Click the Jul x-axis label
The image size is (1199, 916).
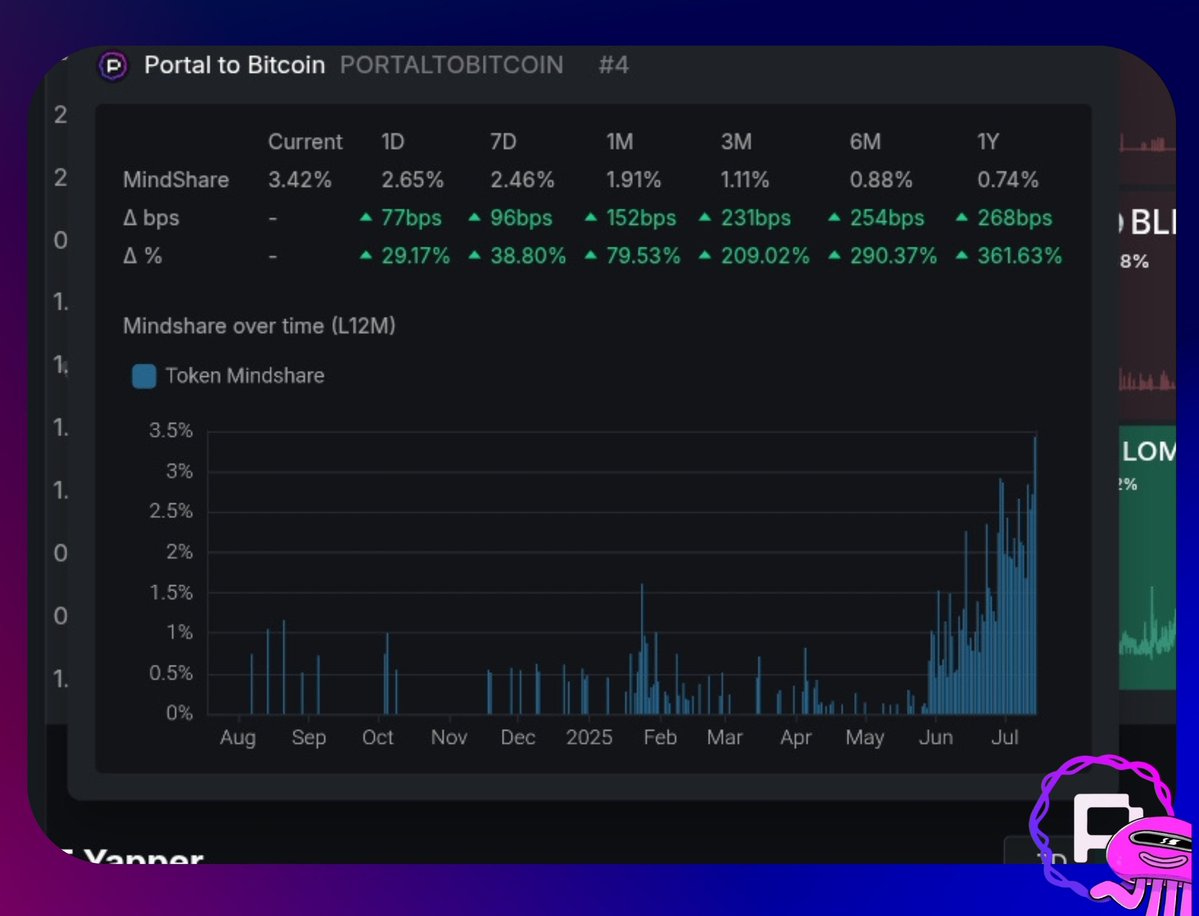click(x=1005, y=738)
